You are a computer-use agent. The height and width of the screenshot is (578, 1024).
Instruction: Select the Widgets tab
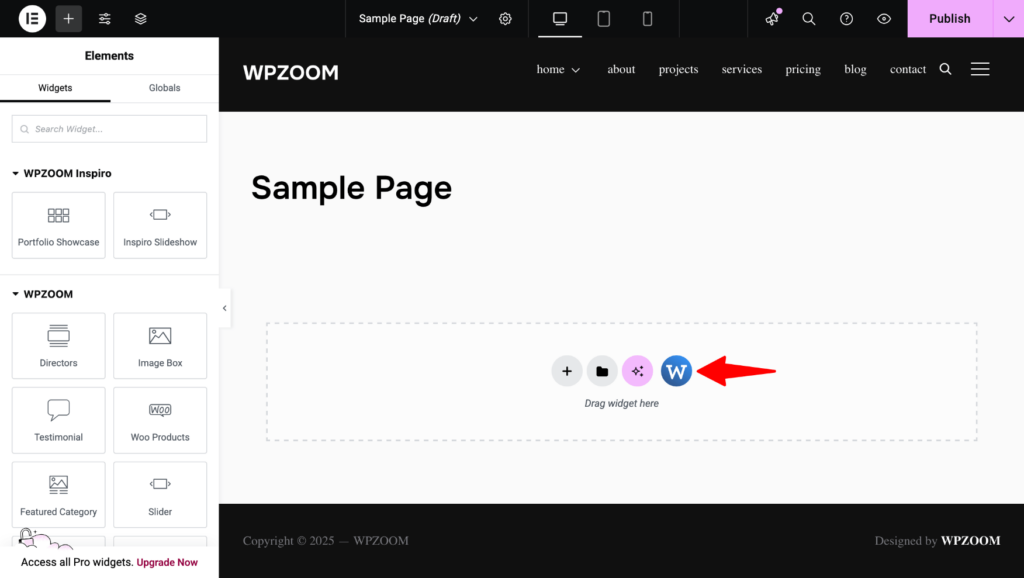pyautogui.click(x=55, y=88)
